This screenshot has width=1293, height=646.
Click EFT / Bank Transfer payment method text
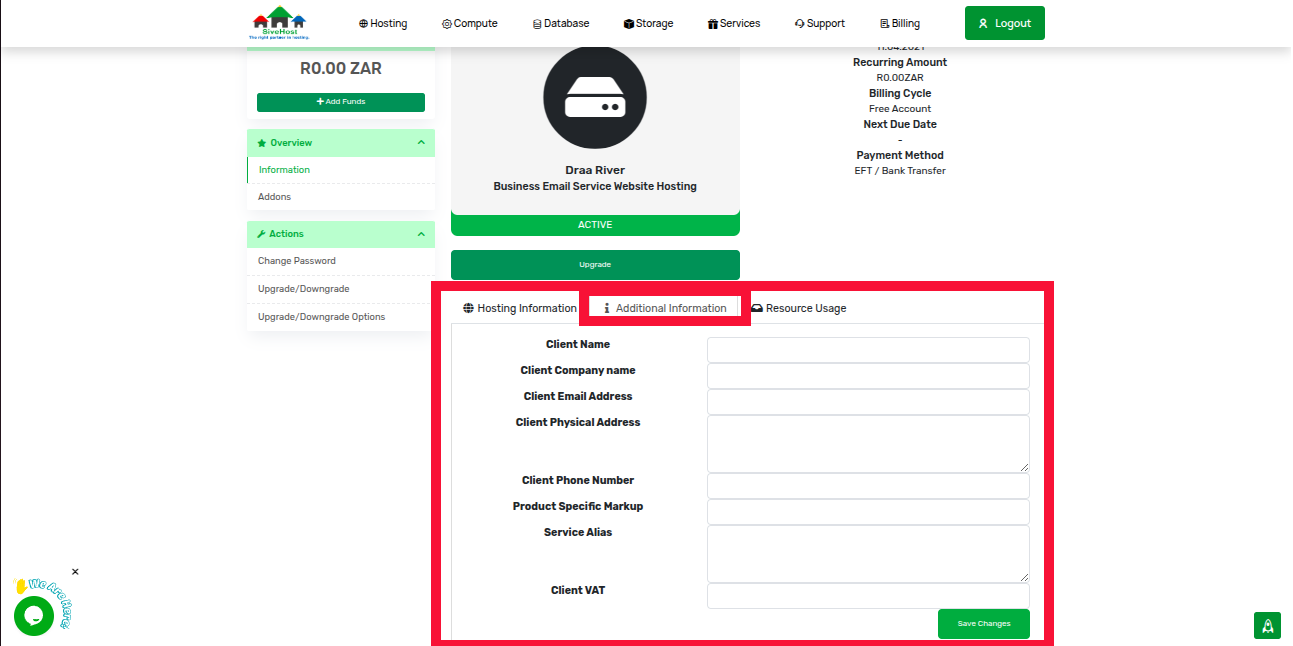[899, 171]
